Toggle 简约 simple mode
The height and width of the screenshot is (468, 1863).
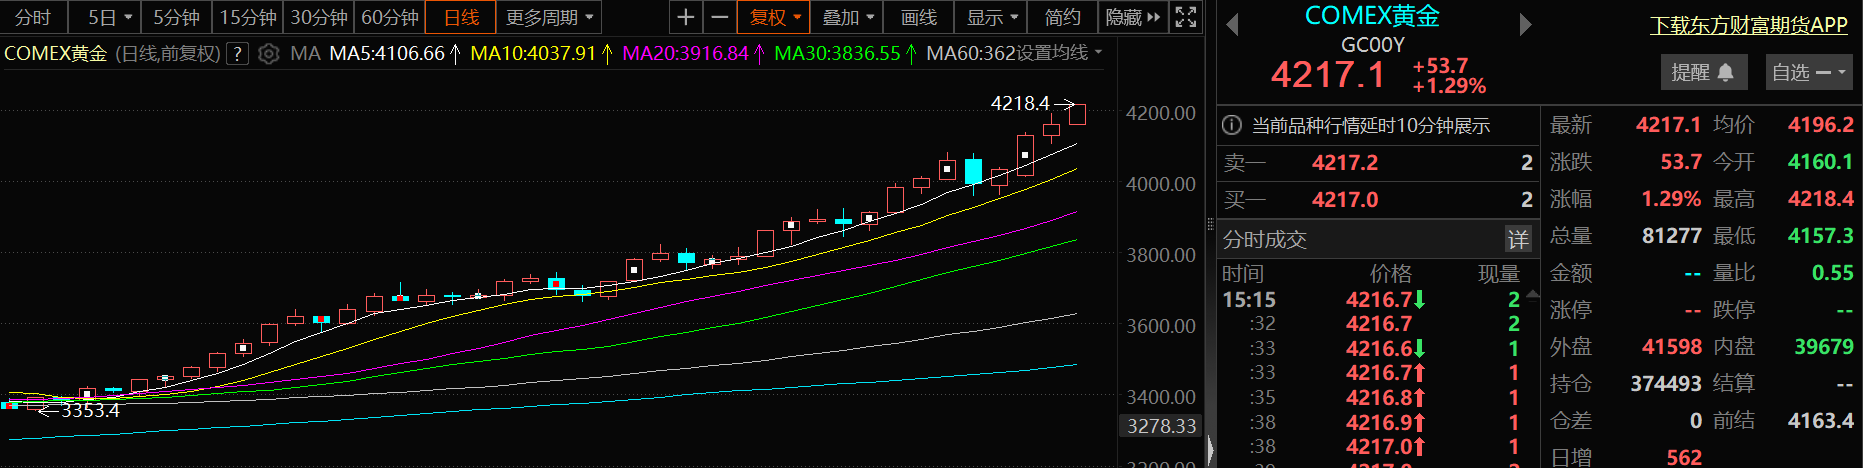1062,17
